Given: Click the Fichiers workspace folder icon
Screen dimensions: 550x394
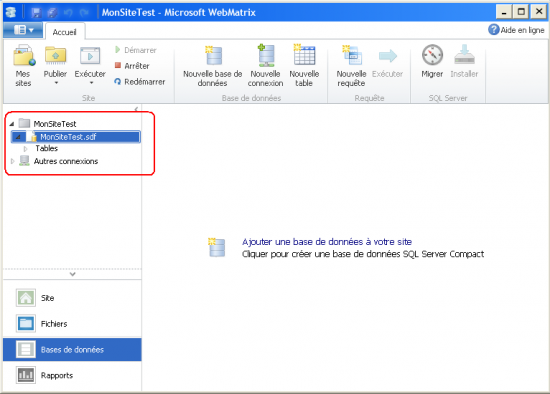Looking at the screenshot, I should [26, 323].
